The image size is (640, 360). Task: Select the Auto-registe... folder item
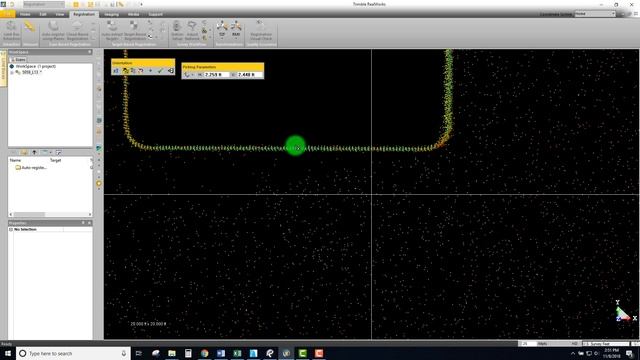pos(31,168)
